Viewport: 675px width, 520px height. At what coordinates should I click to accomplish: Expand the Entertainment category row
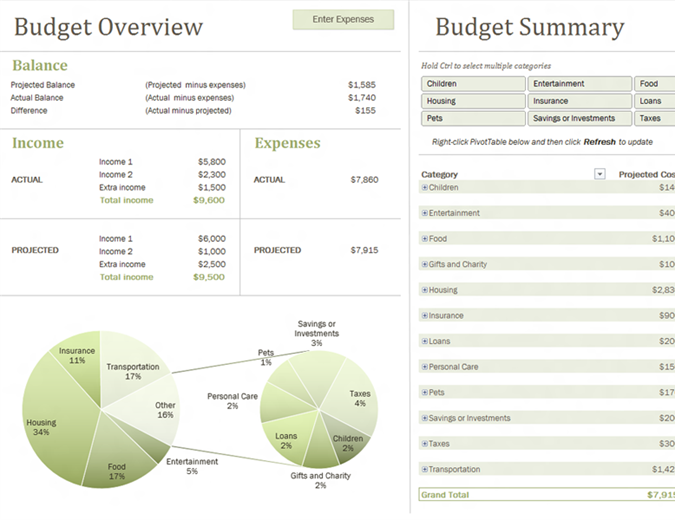[x=425, y=213]
